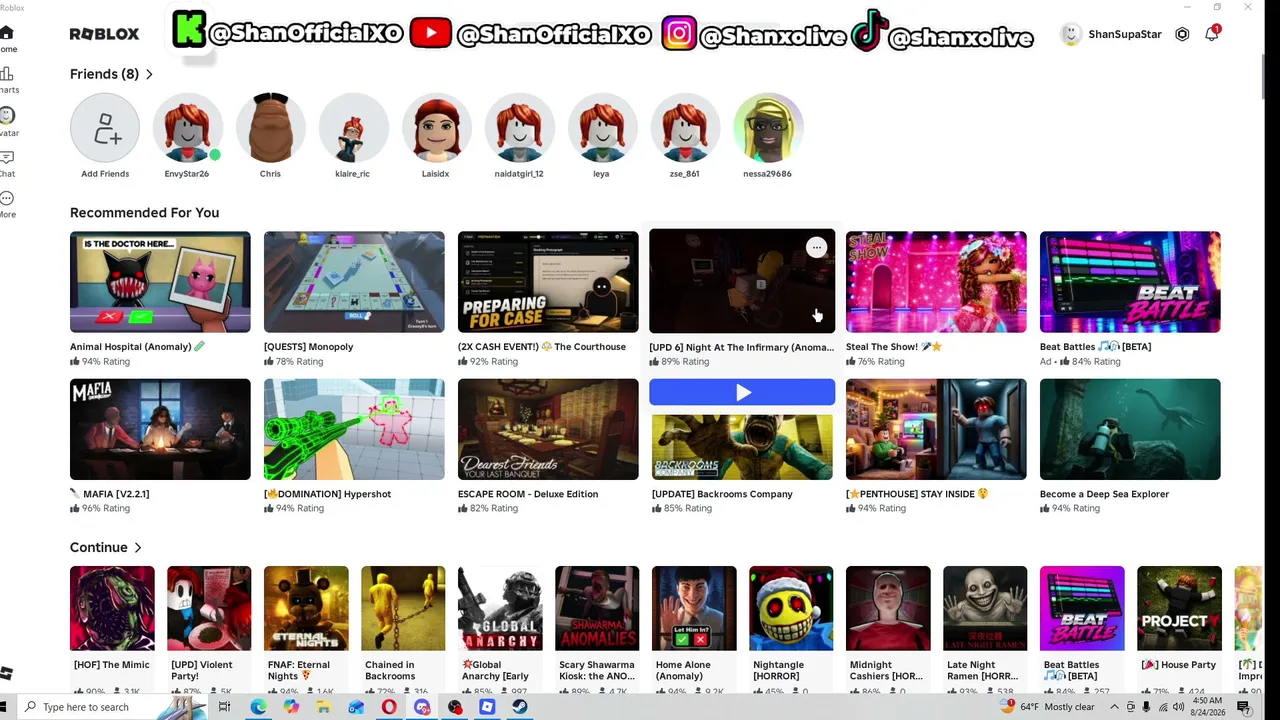Open the Roblox taskbar icon
This screenshot has height=720, width=1280.
(487, 707)
